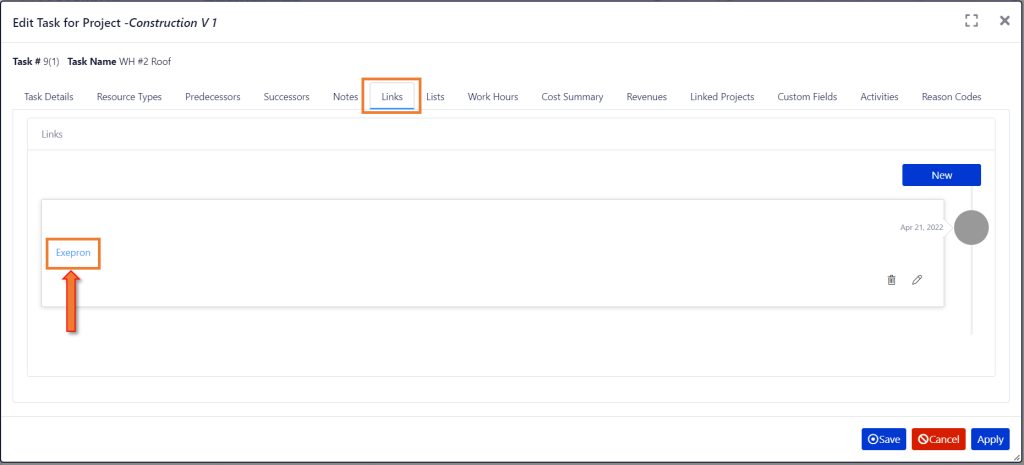Screen dimensions: 1024x465
Task: Click the gray timeline circle marker
Action: click(x=971, y=228)
